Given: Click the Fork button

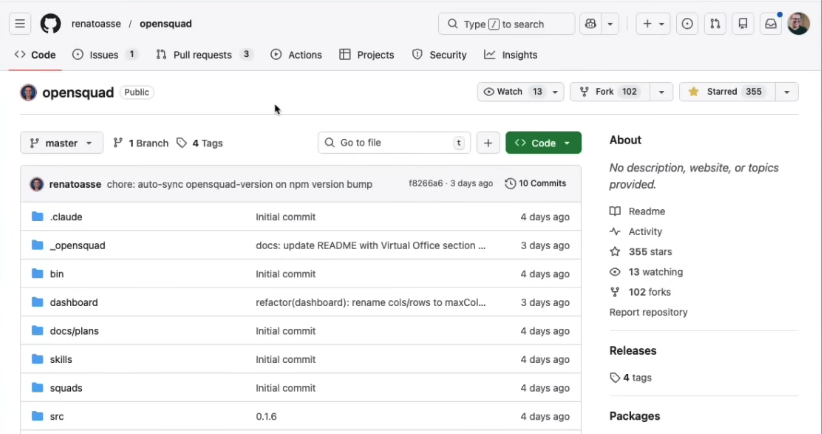Looking at the screenshot, I should point(610,92).
